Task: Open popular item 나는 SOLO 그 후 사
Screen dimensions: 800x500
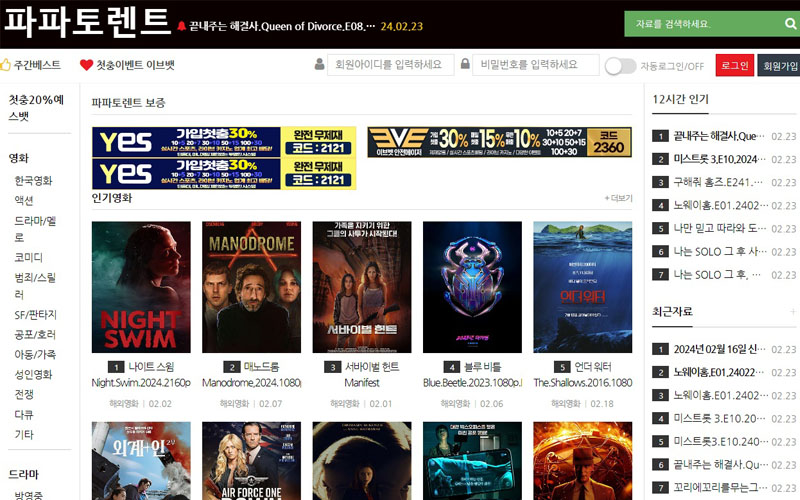Action: 719,252
